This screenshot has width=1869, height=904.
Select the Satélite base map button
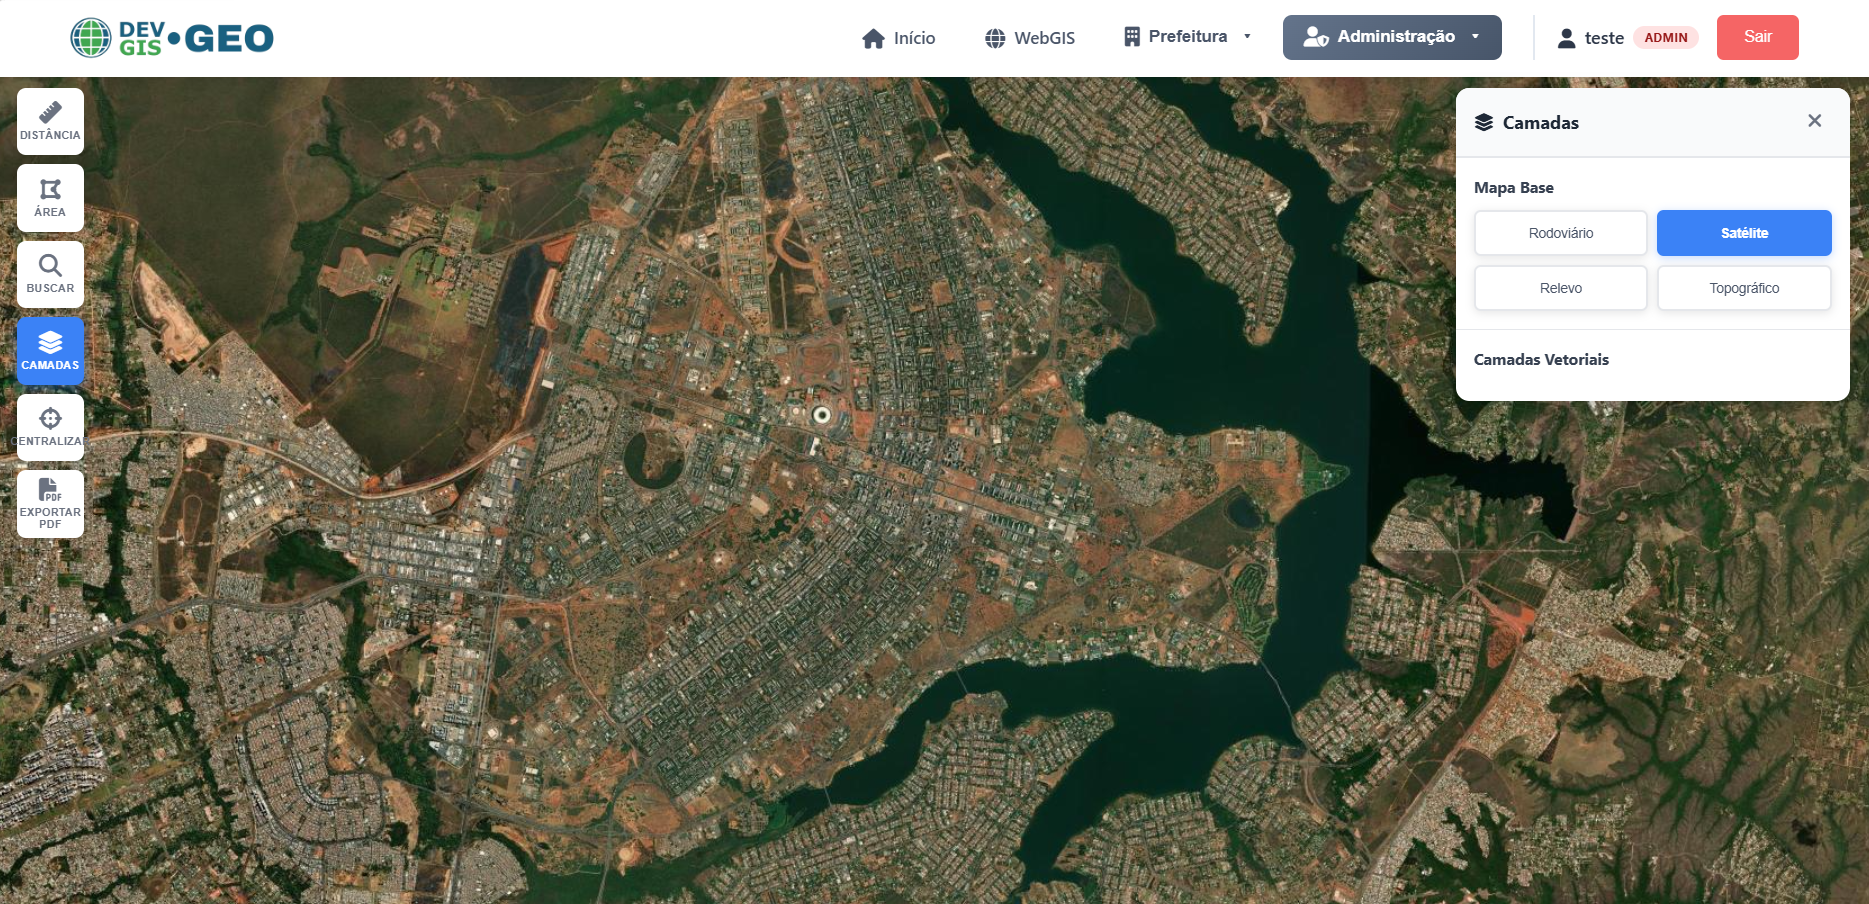tap(1743, 232)
